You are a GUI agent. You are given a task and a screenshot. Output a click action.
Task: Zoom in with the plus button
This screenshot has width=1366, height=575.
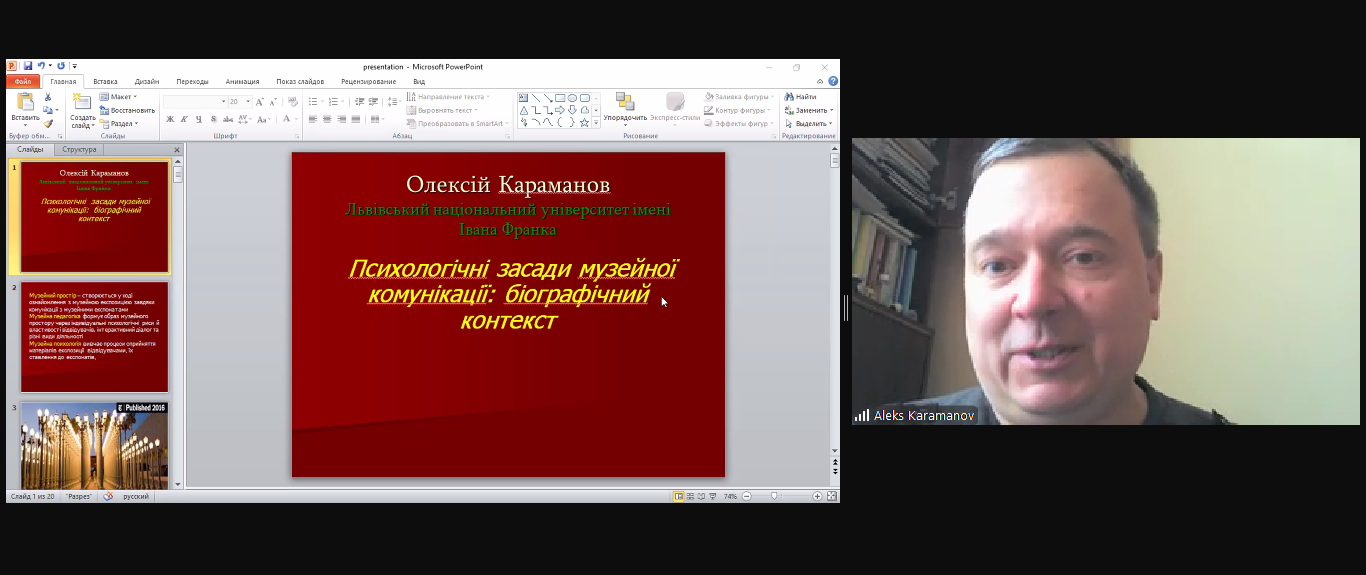[817, 496]
